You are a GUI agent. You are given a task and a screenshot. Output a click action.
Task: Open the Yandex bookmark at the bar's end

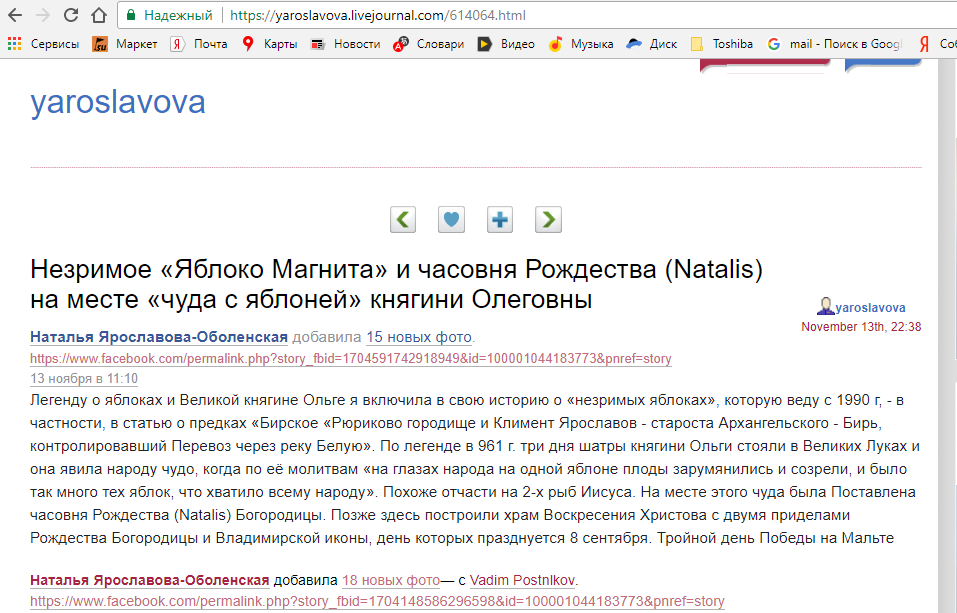pos(937,44)
